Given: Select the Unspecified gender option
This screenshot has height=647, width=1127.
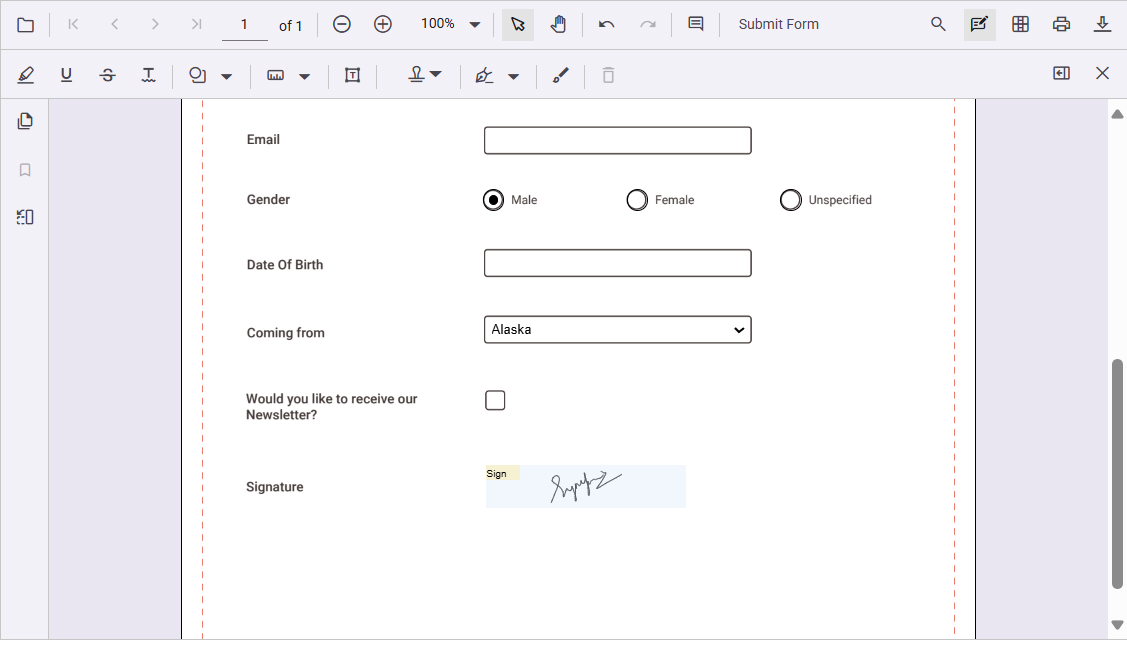Looking at the screenshot, I should tap(790, 199).
